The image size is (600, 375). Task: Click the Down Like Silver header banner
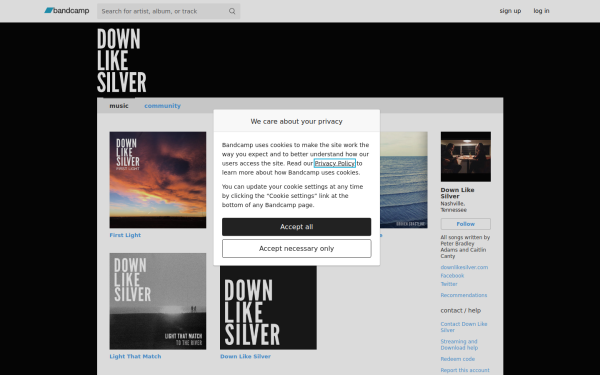[122, 60]
